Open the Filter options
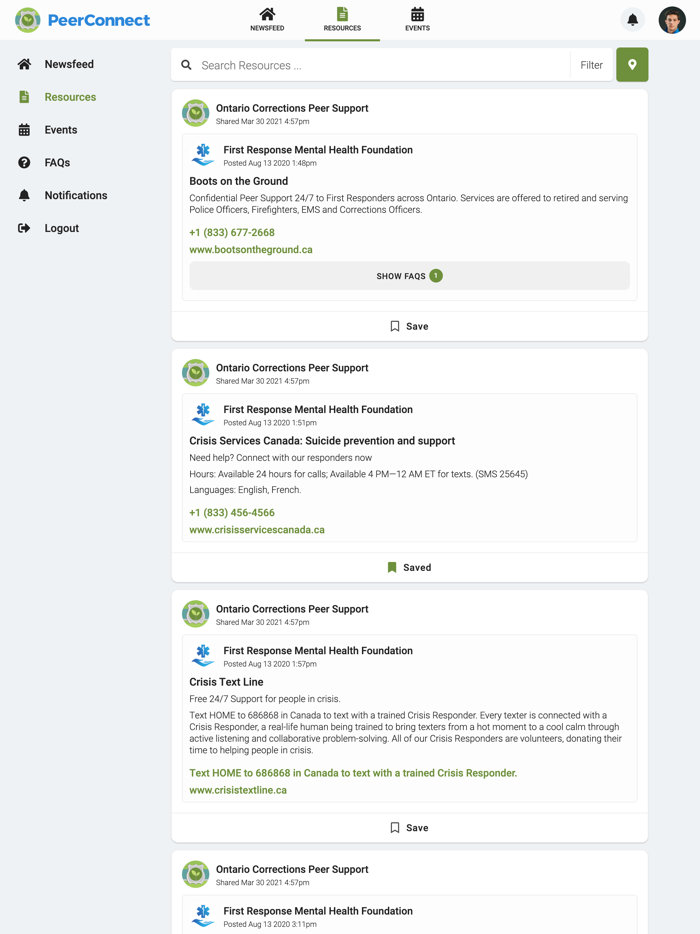This screenshot has width=700, height=934. 591,64
